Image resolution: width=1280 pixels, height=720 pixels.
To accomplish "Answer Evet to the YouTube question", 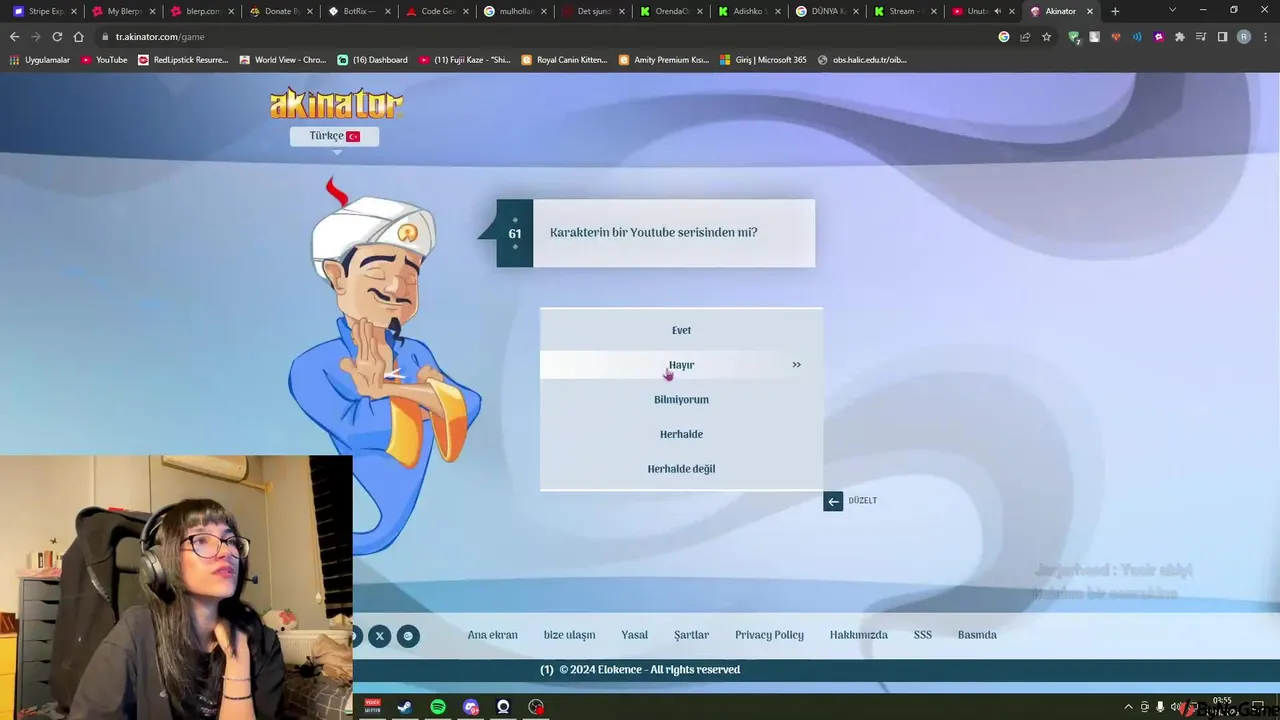I will tap(681, 330).
